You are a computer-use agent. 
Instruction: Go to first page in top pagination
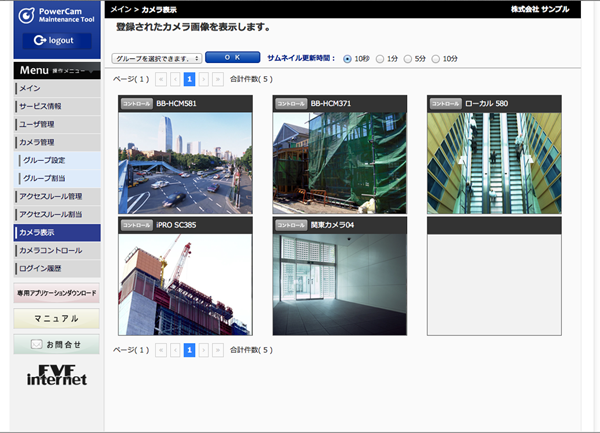[160, 78]
